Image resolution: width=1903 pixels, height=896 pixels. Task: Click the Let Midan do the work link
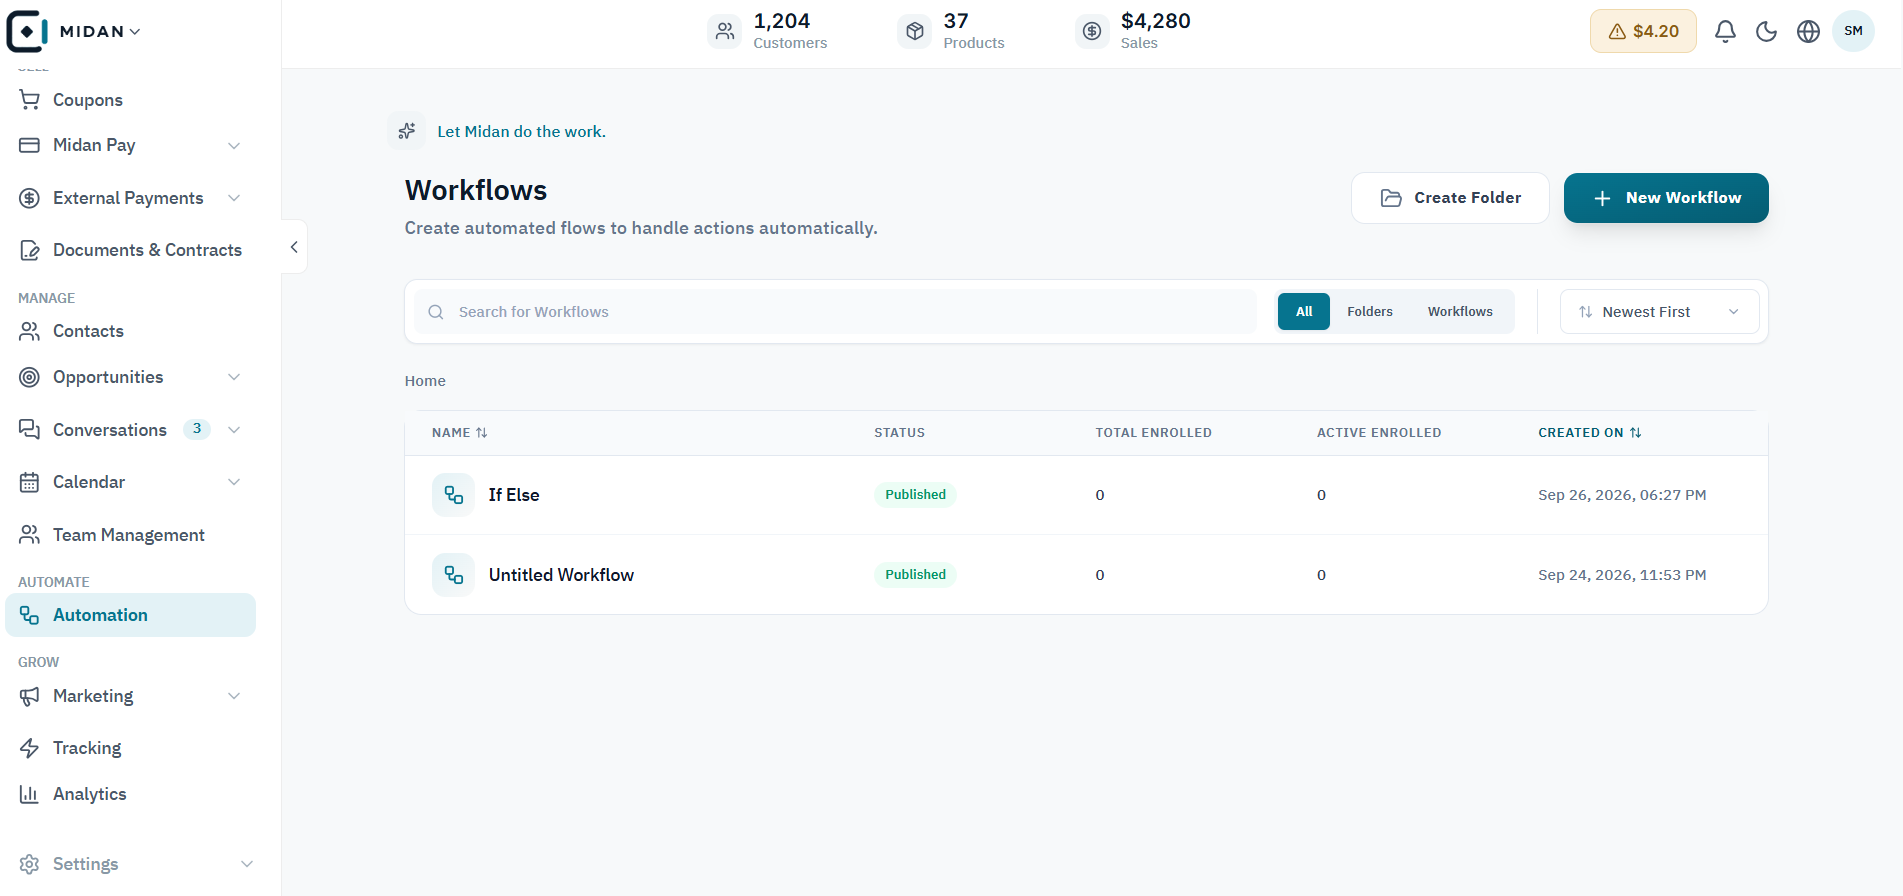point(521,132)
